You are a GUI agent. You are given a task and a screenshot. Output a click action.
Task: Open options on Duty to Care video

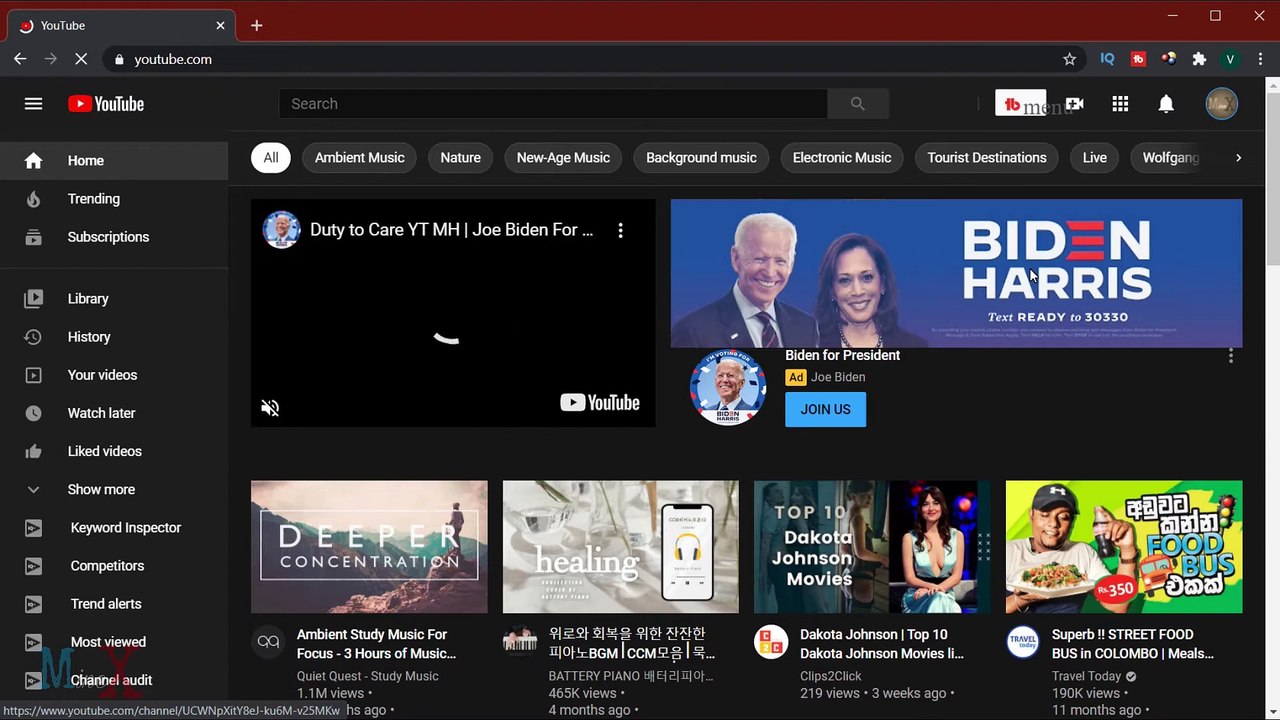620,230
